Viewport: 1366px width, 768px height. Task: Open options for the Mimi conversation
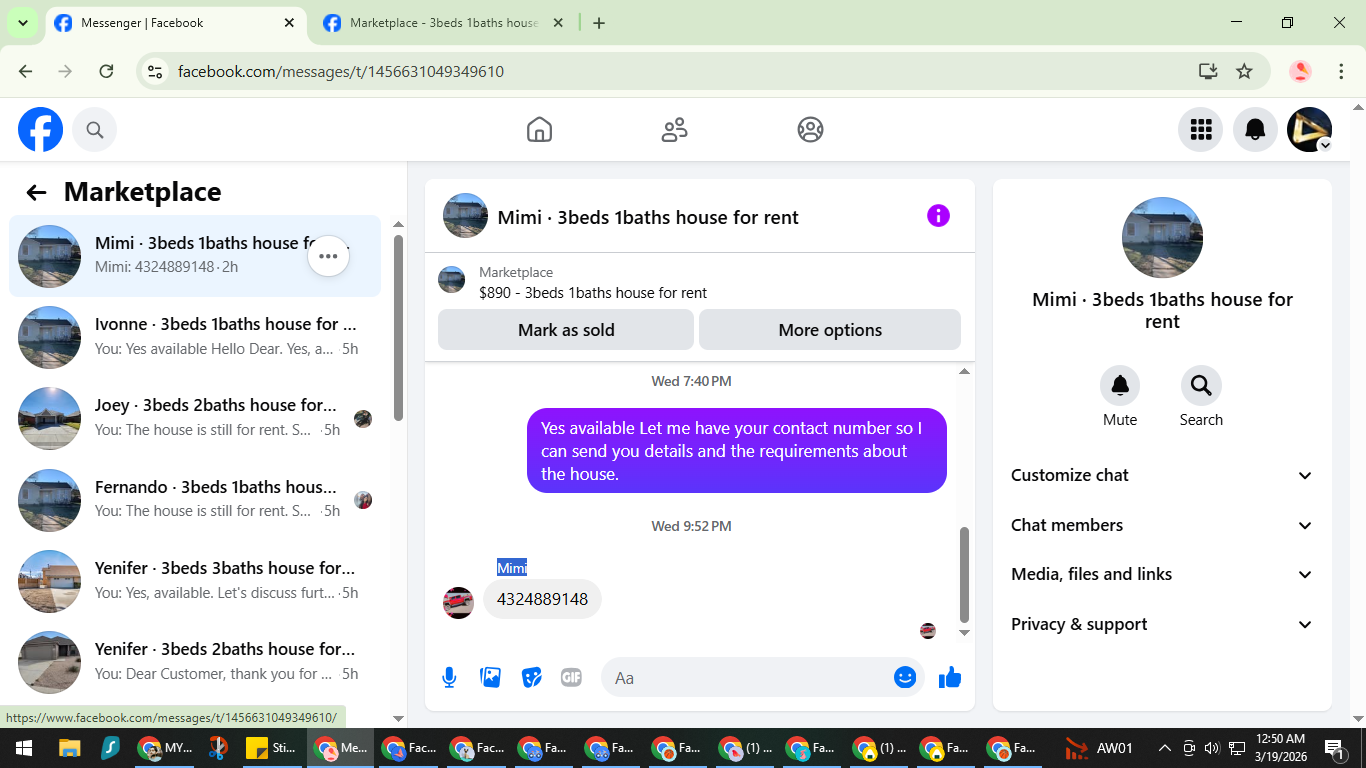[x=328, y=256]
